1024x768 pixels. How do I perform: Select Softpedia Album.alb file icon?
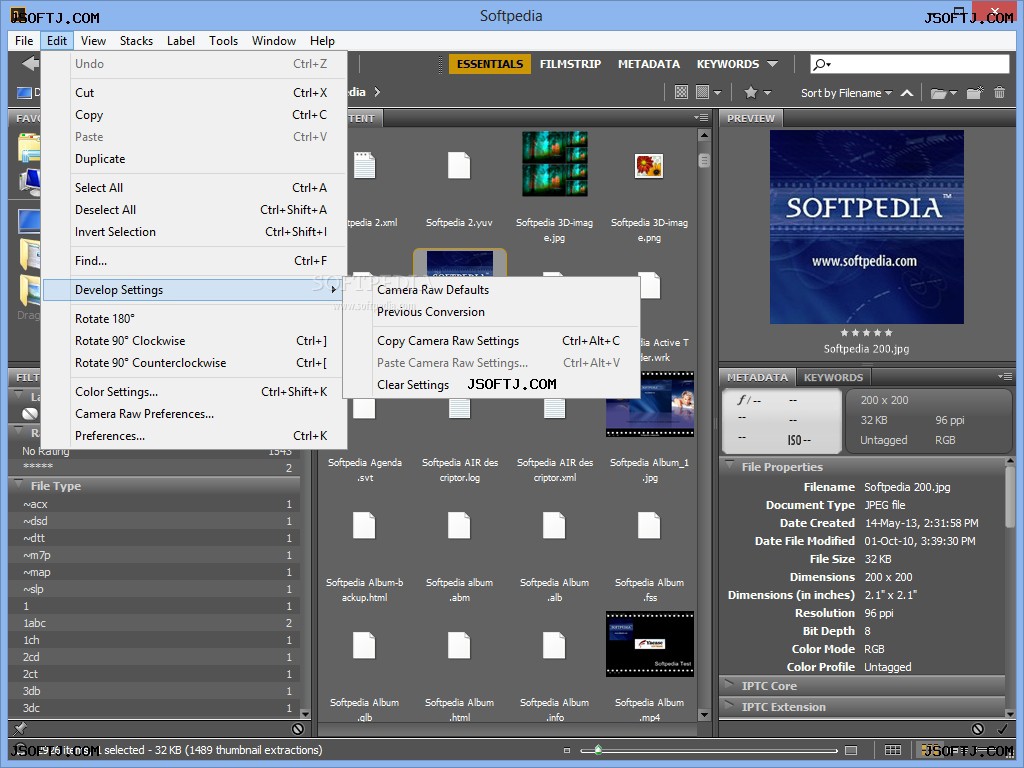(554, 526)
